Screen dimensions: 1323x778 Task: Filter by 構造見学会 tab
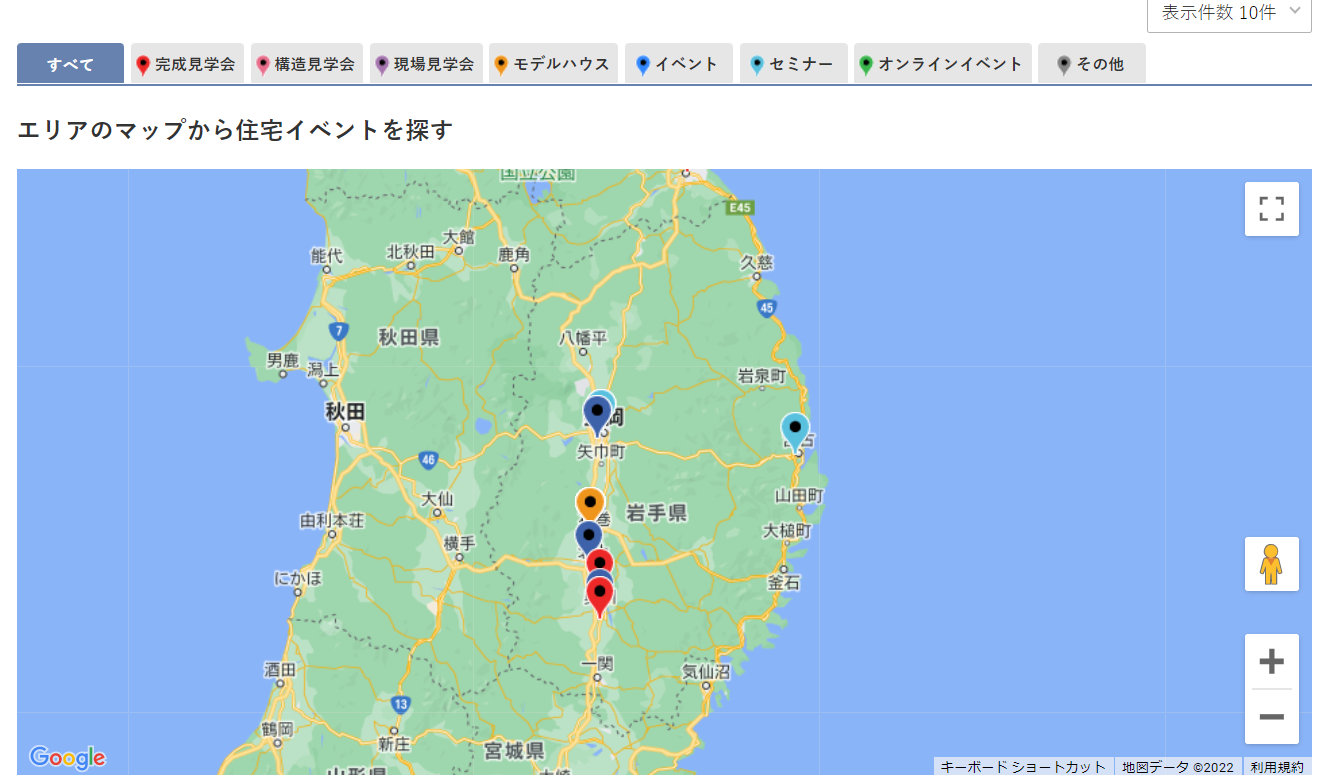point(307,64)
